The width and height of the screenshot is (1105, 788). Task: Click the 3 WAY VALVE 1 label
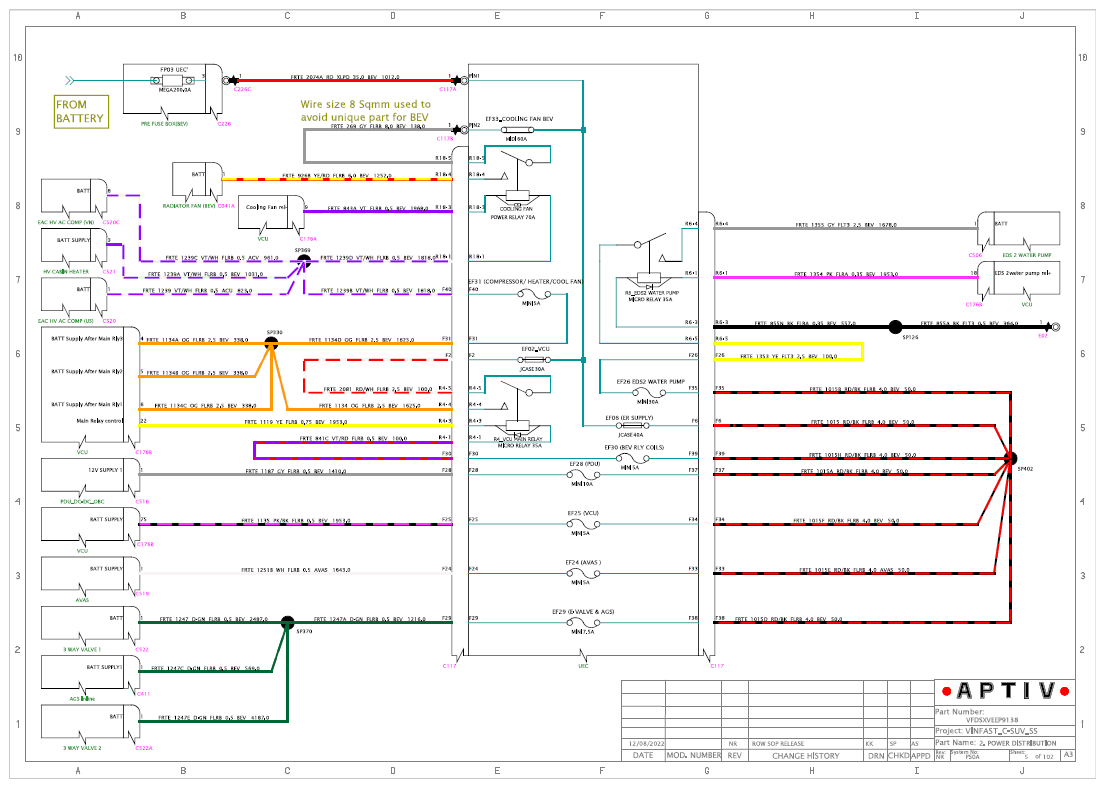82,650
